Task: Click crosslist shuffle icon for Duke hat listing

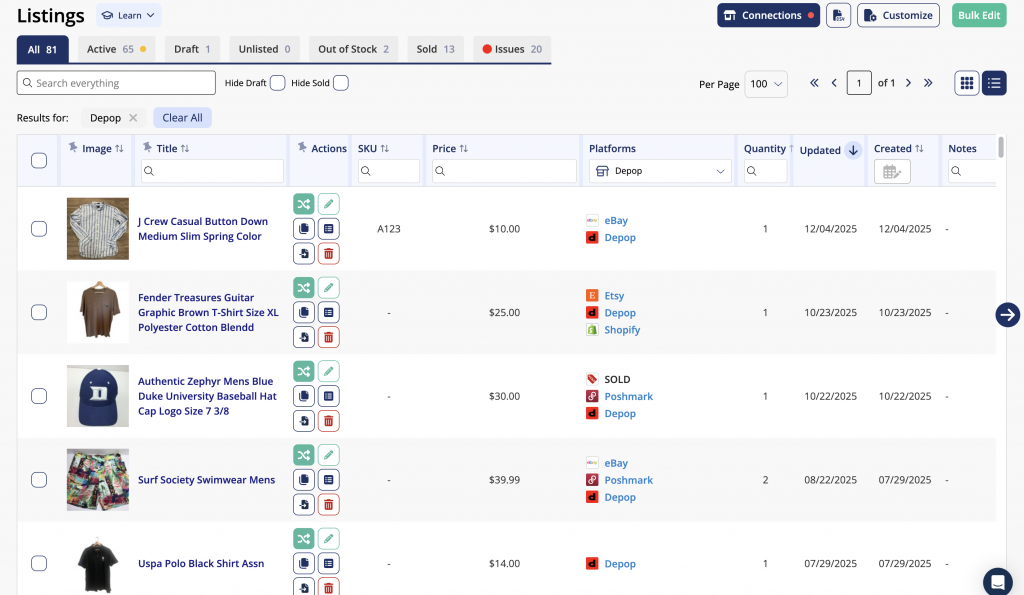Action: point(303,371)
